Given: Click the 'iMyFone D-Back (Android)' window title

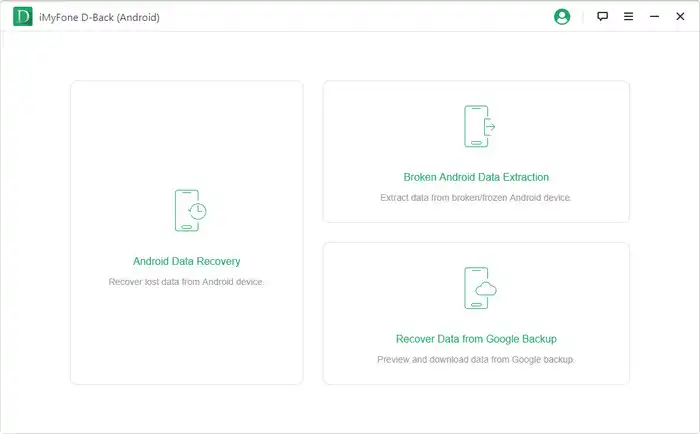Looking at the screenshot, I should (99, 17).
